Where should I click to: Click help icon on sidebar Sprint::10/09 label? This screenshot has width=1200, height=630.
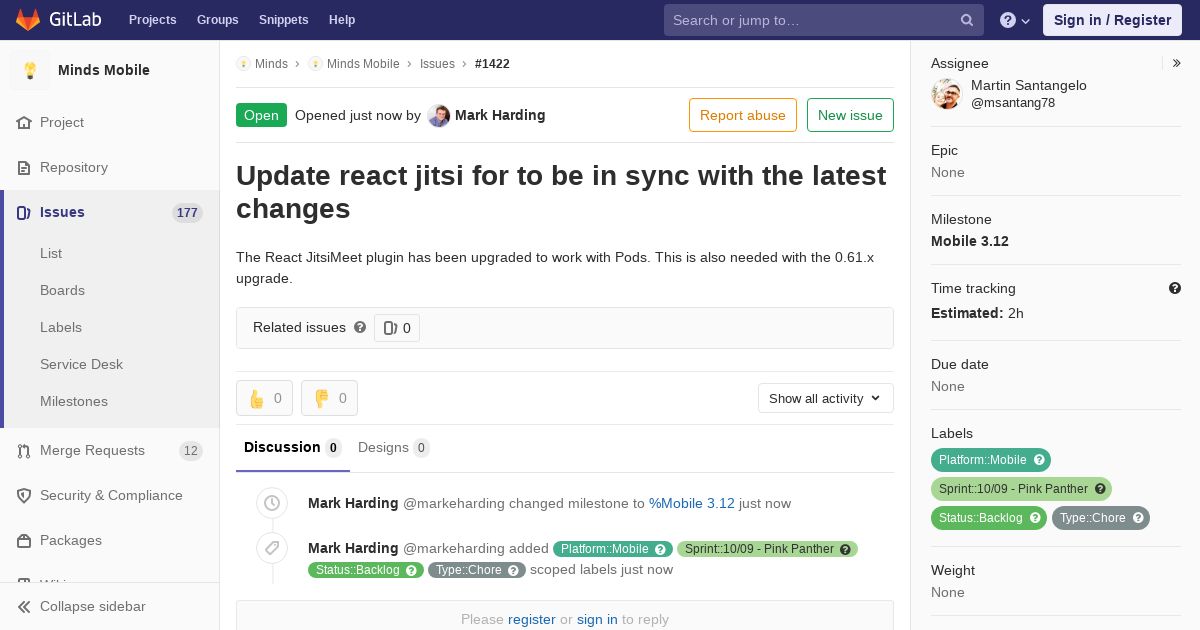pos(1100,489)
